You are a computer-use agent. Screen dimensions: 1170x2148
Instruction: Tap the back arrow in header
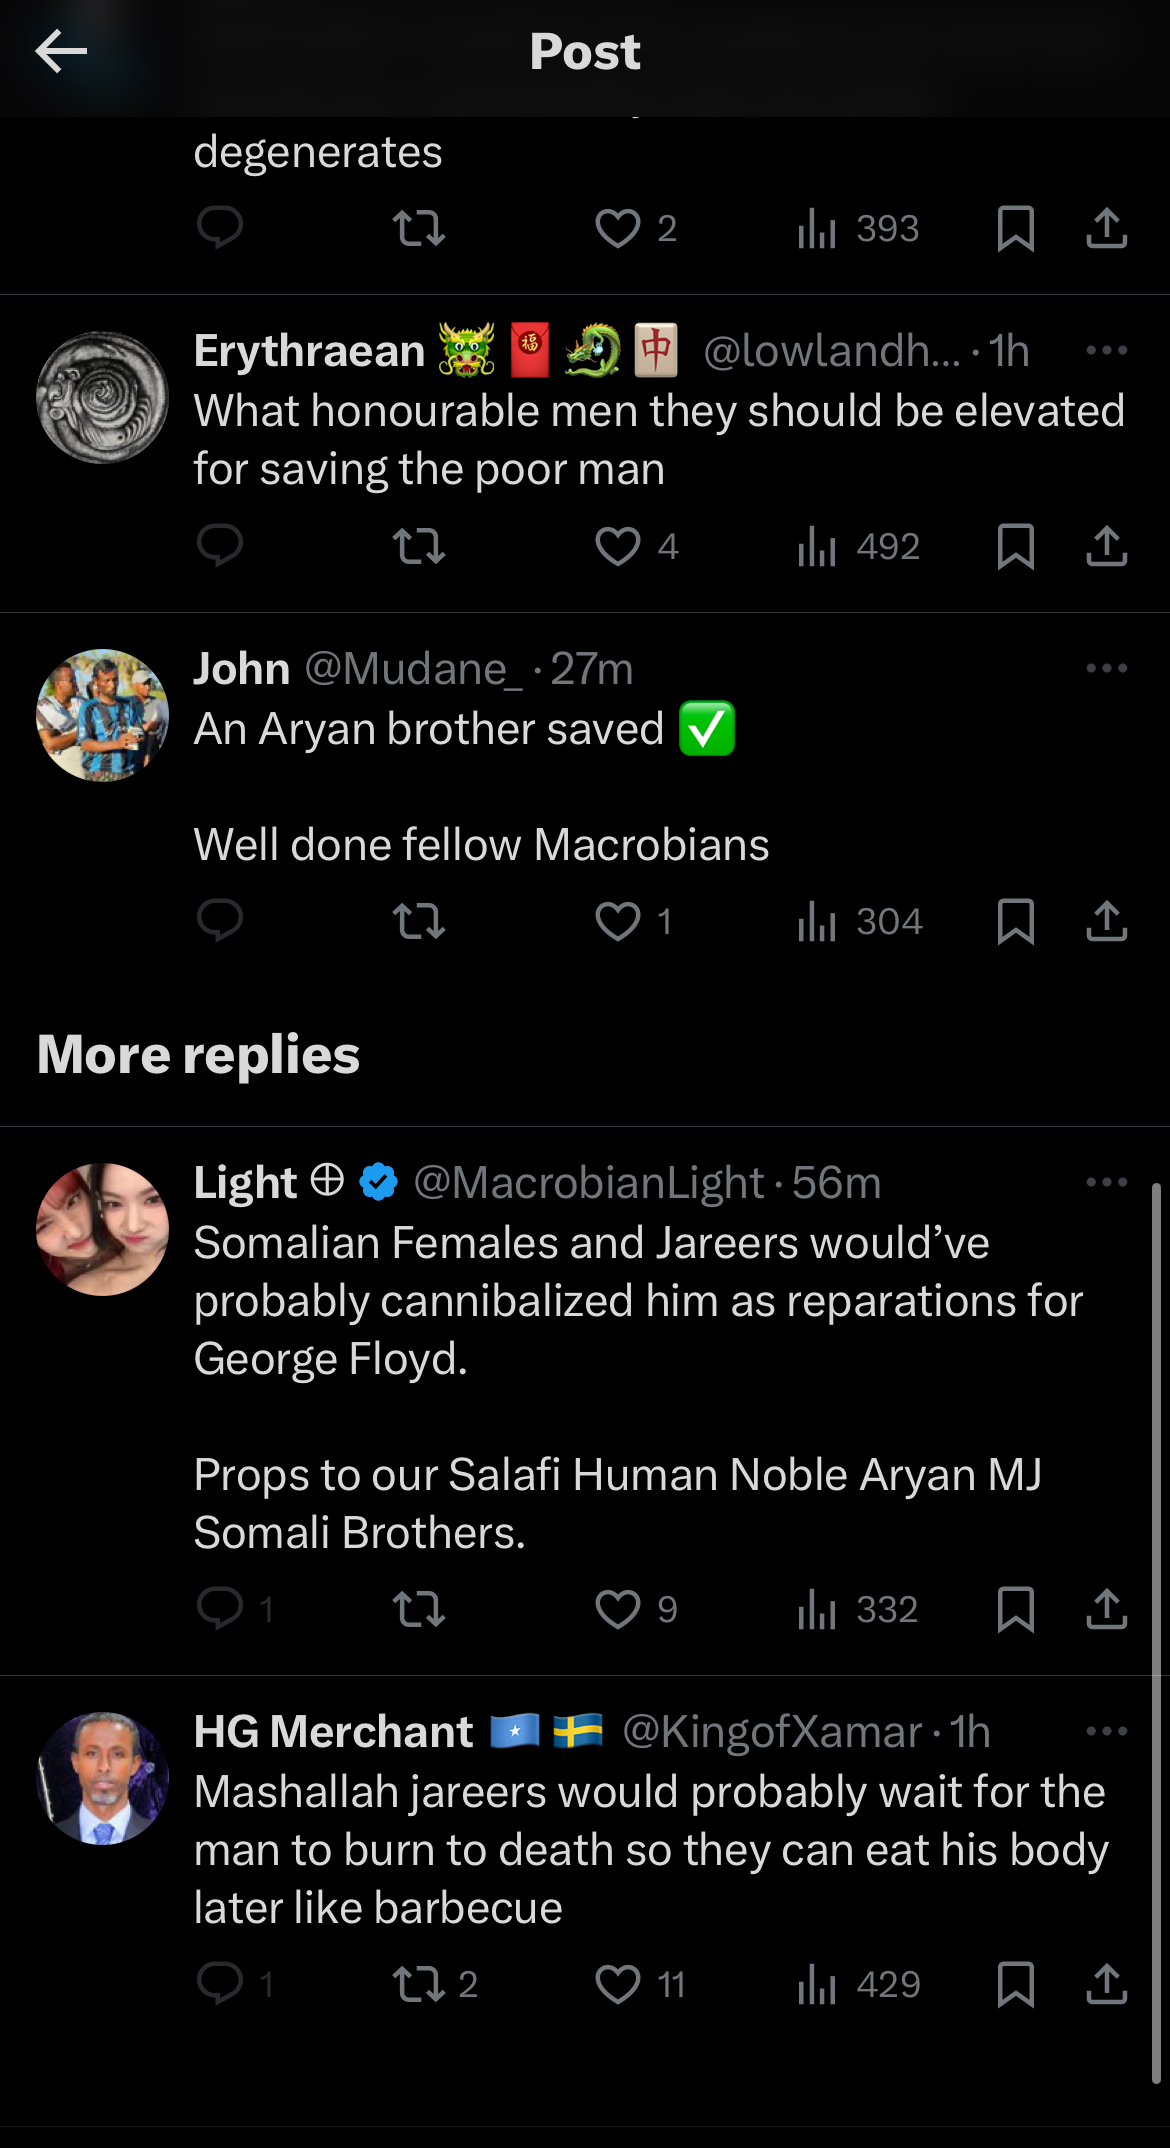click(61, 52)
